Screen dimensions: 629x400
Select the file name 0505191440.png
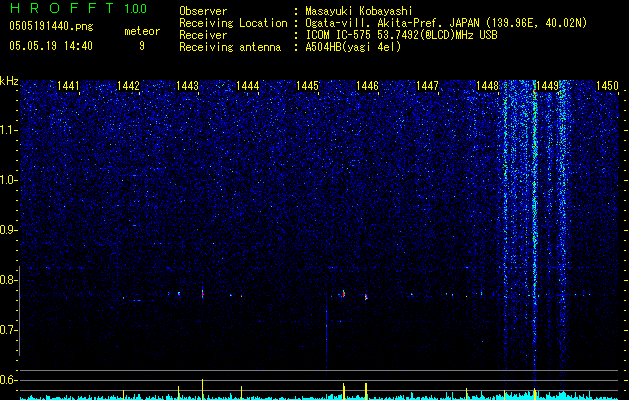pos(51,27)
